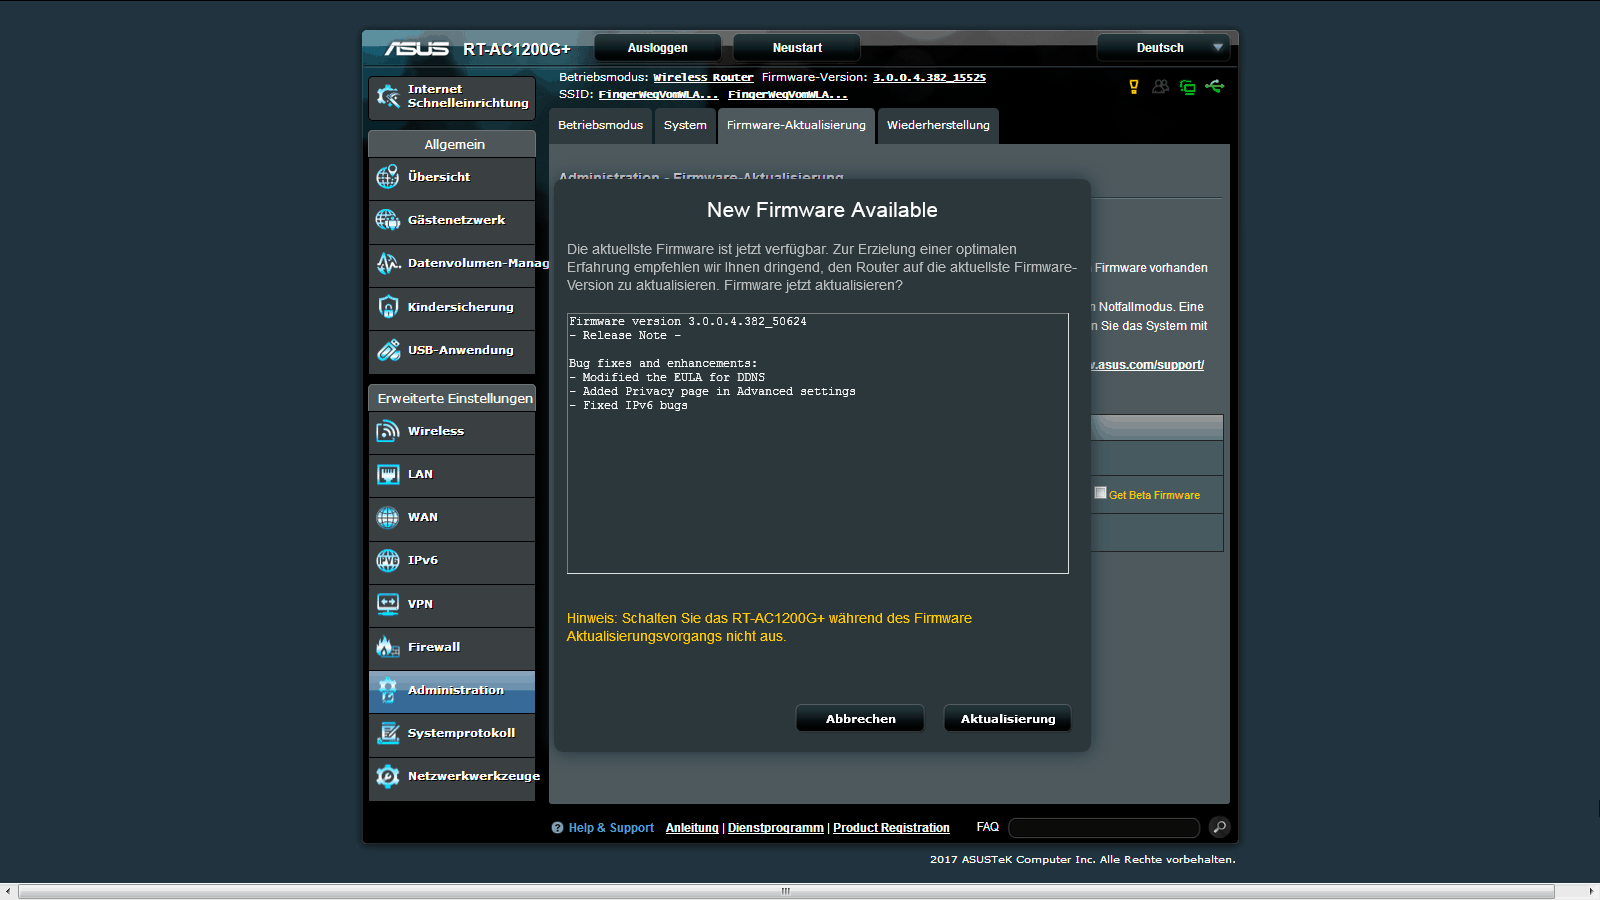Screen dimensions: 1600x900
Task: Click the scrollbar right arrow
Action: coord(1591,891)
